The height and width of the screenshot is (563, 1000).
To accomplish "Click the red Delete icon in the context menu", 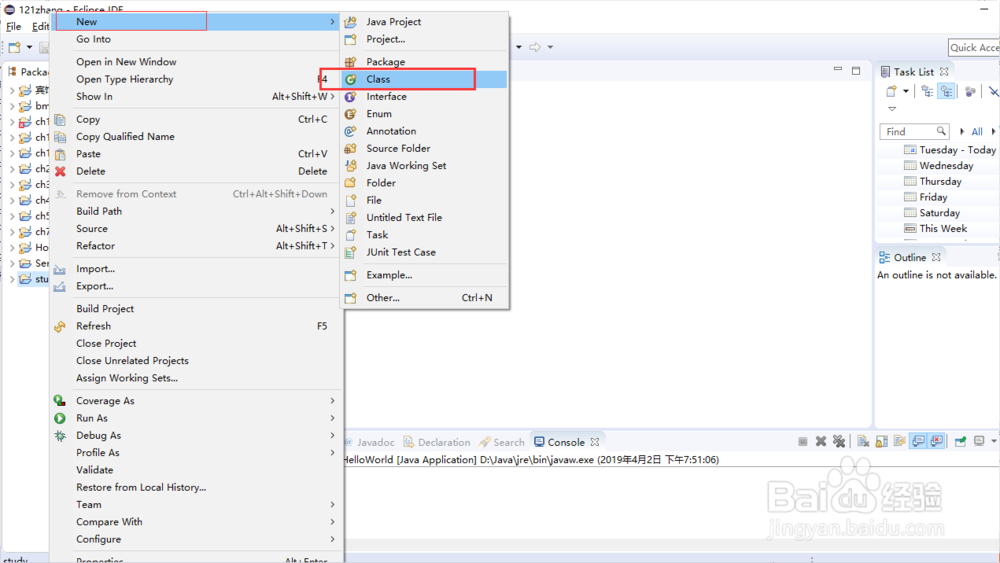I will [x=60, y=171].
